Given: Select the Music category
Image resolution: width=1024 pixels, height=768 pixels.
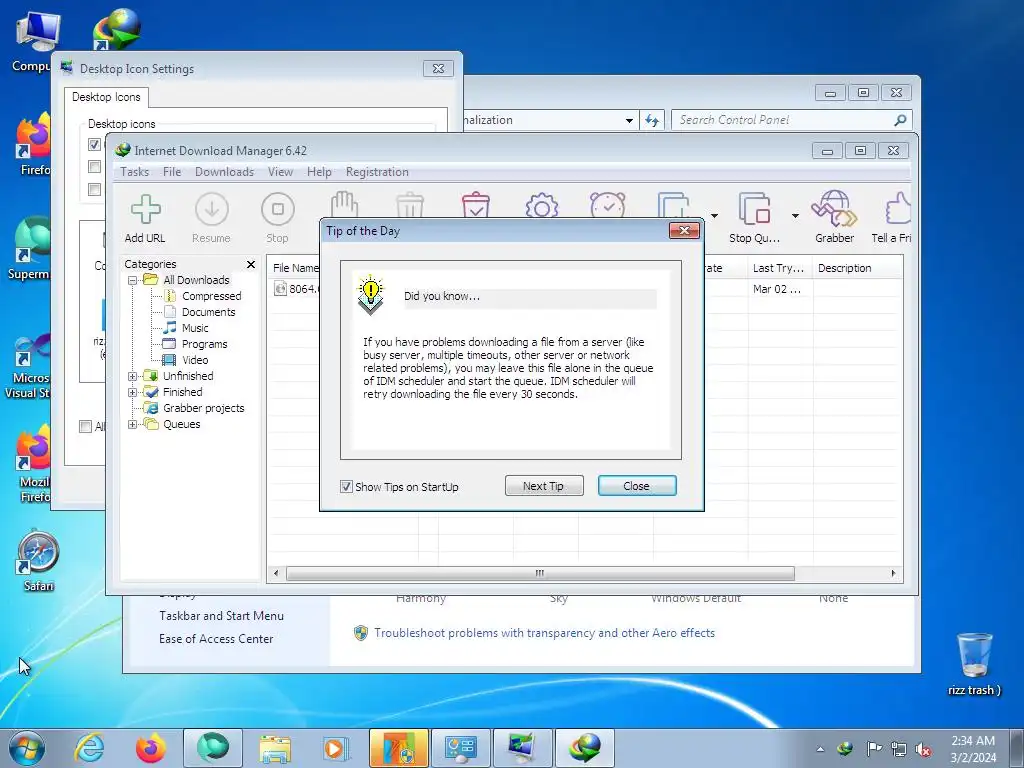Looking at the screenshot, I should tap(195, 328).
